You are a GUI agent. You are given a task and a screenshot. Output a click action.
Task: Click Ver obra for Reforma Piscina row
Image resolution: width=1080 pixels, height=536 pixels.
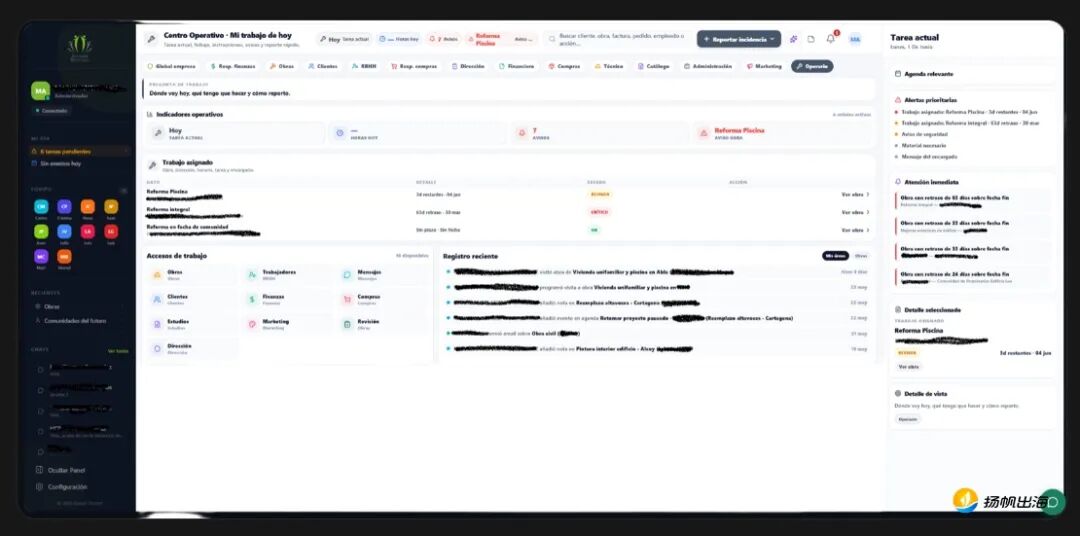[855, 194]
